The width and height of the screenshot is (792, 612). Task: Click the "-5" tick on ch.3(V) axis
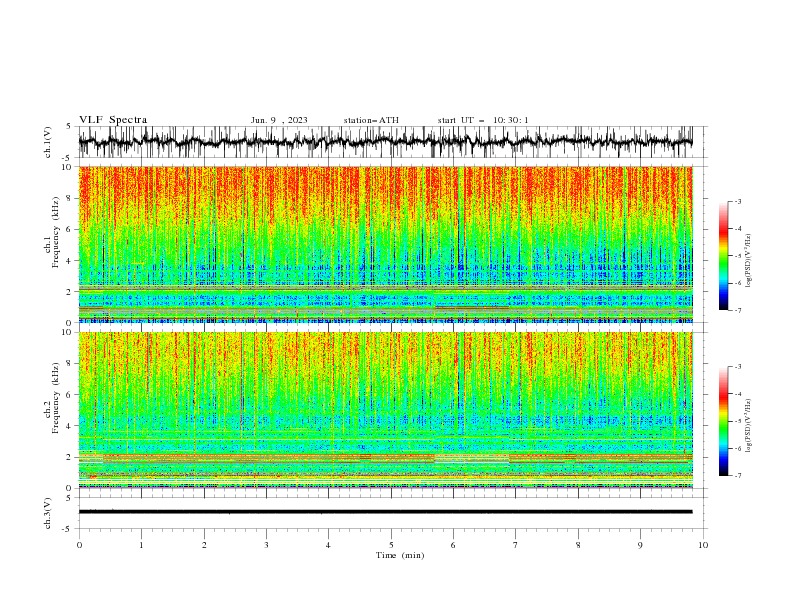pyautogui.click(x=68, y=529)
